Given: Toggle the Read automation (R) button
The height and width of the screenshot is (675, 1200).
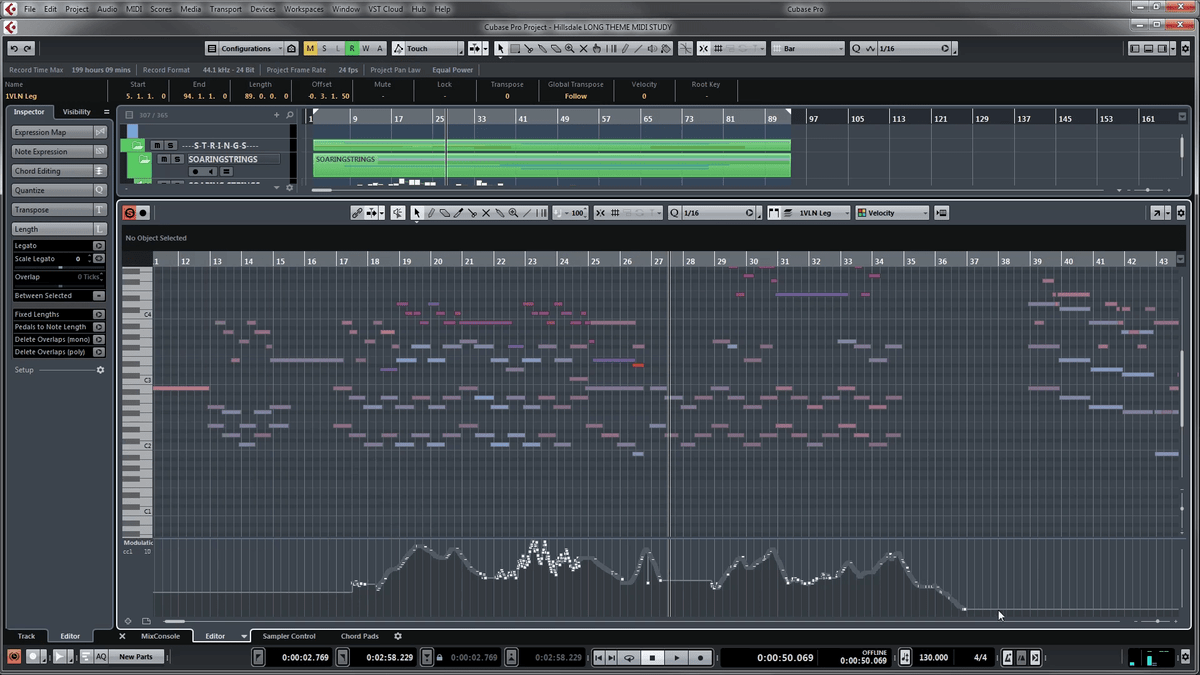Looking at the screenshot, I should tap(350, 48).
